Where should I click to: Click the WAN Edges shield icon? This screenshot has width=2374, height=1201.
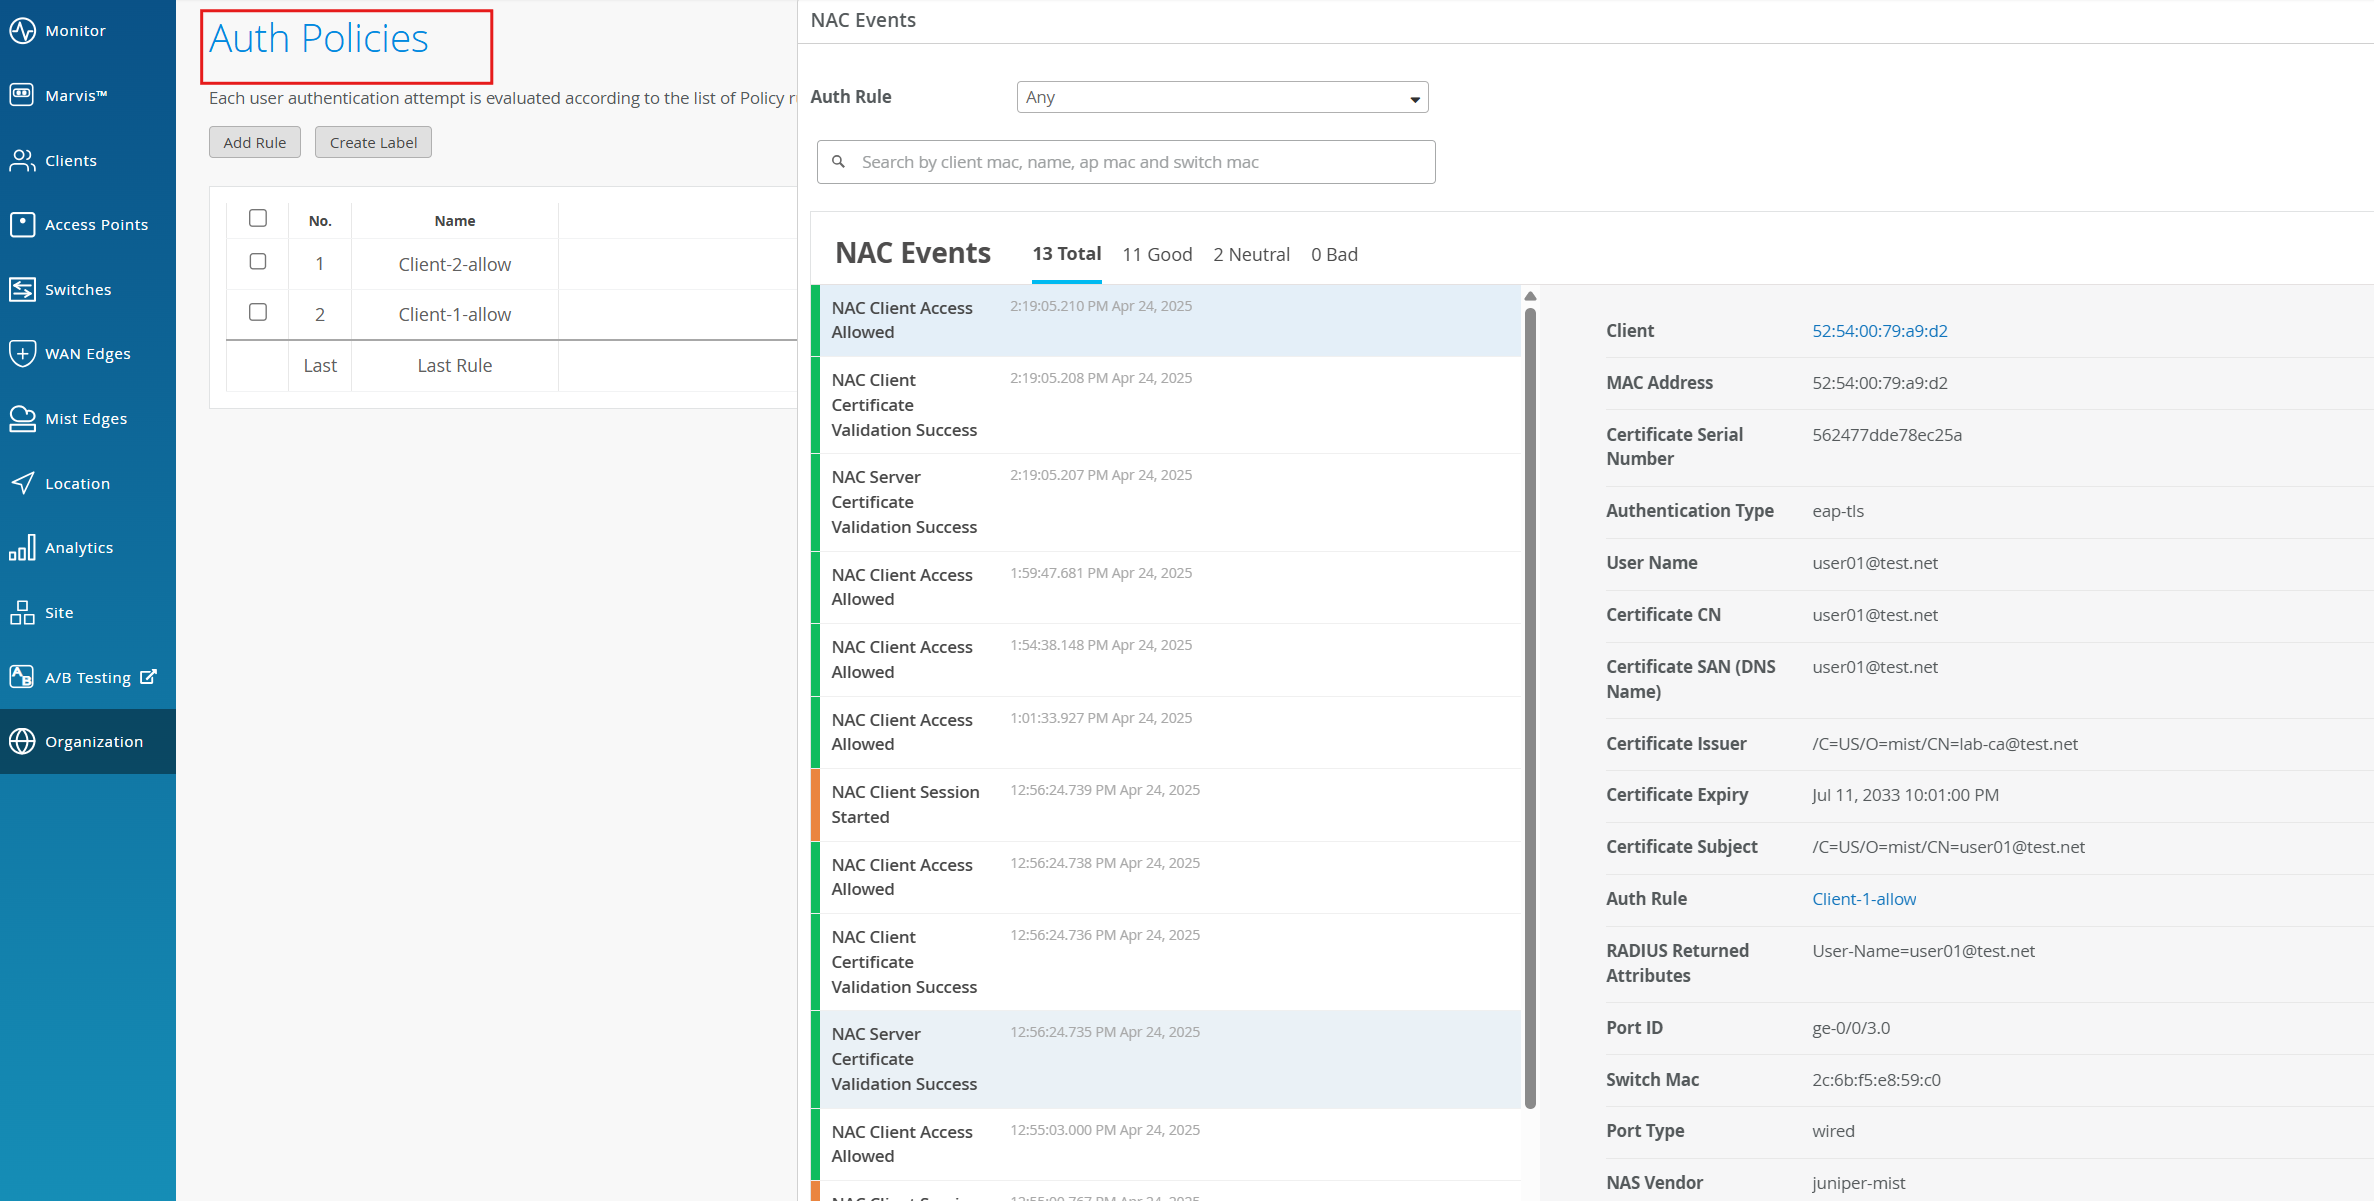click(x=22, y=353)
